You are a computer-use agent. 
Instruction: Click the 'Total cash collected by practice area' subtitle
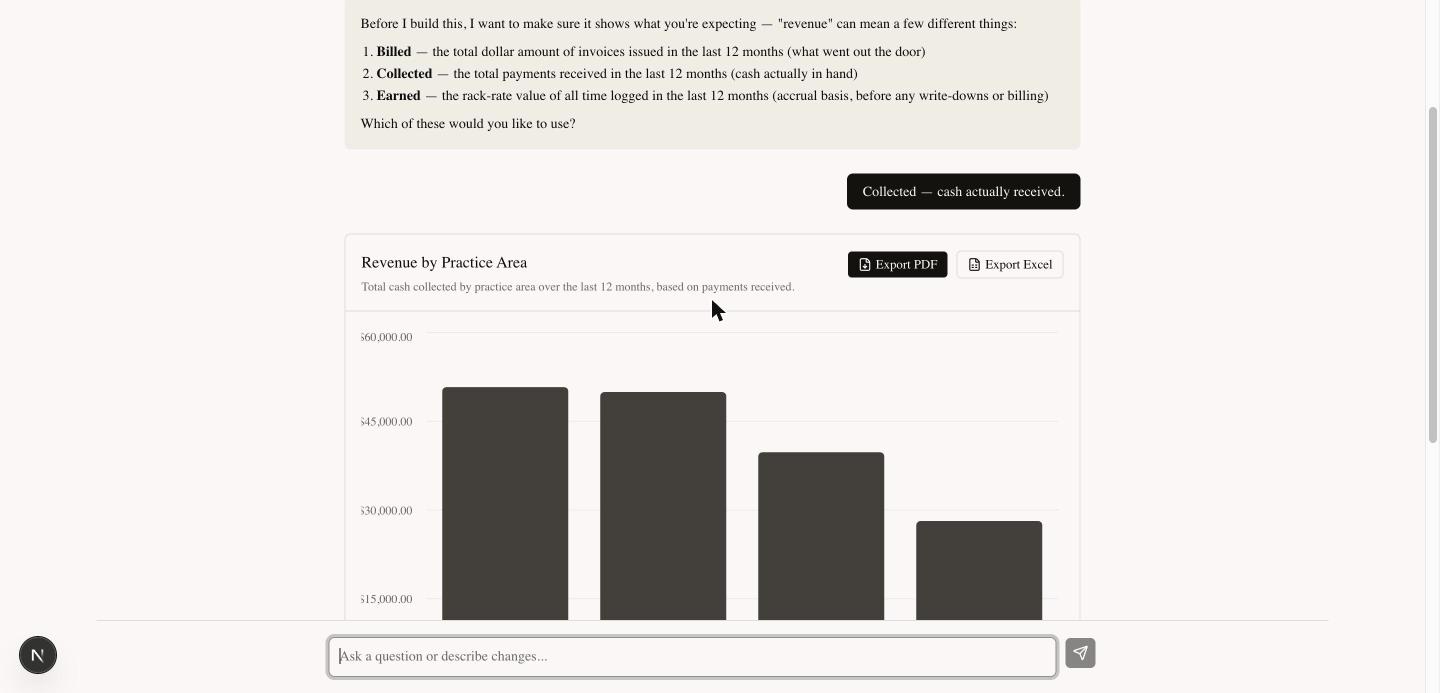(578, 287)
